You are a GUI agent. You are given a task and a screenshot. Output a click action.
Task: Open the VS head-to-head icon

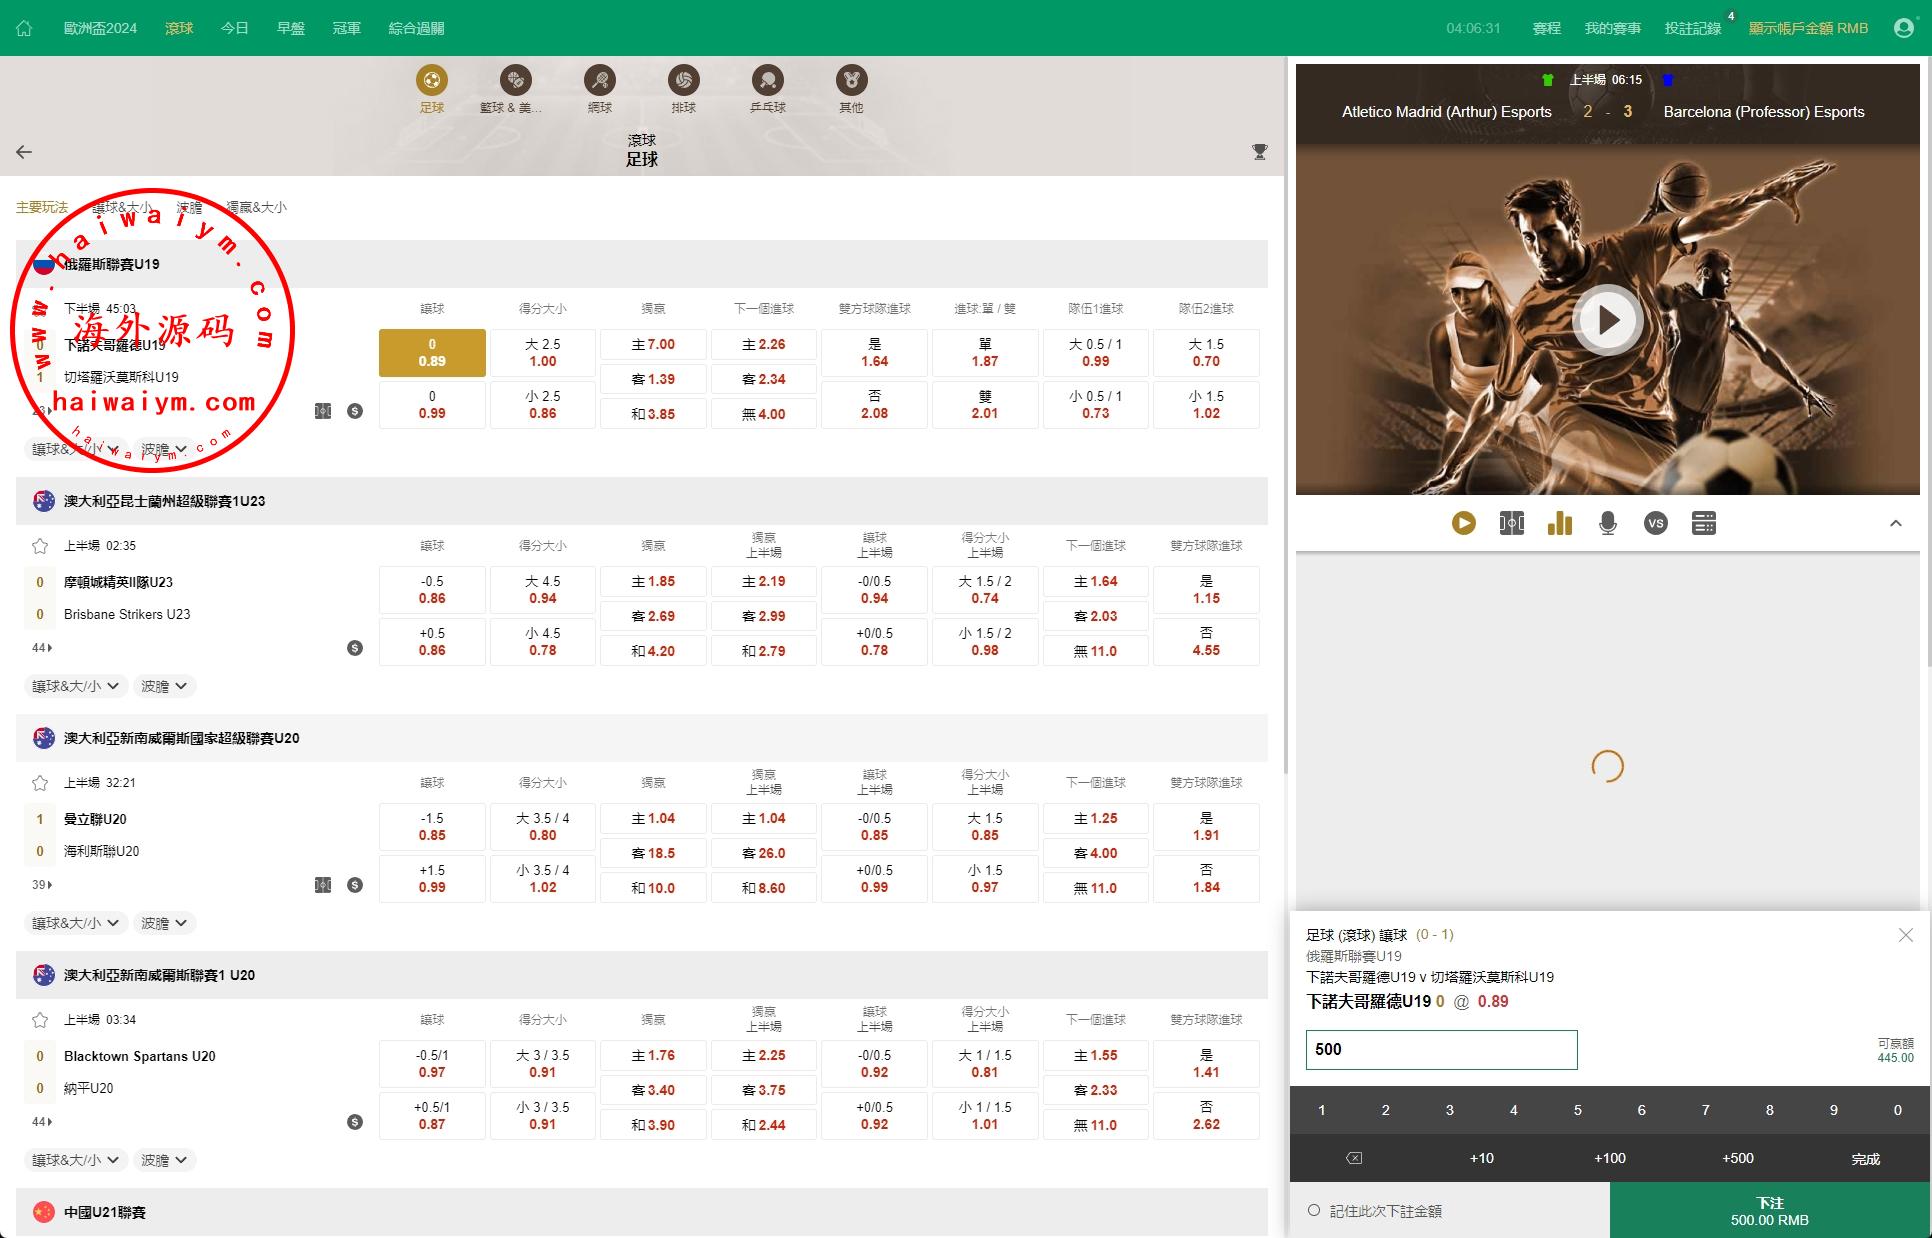tap(1655, 523)
